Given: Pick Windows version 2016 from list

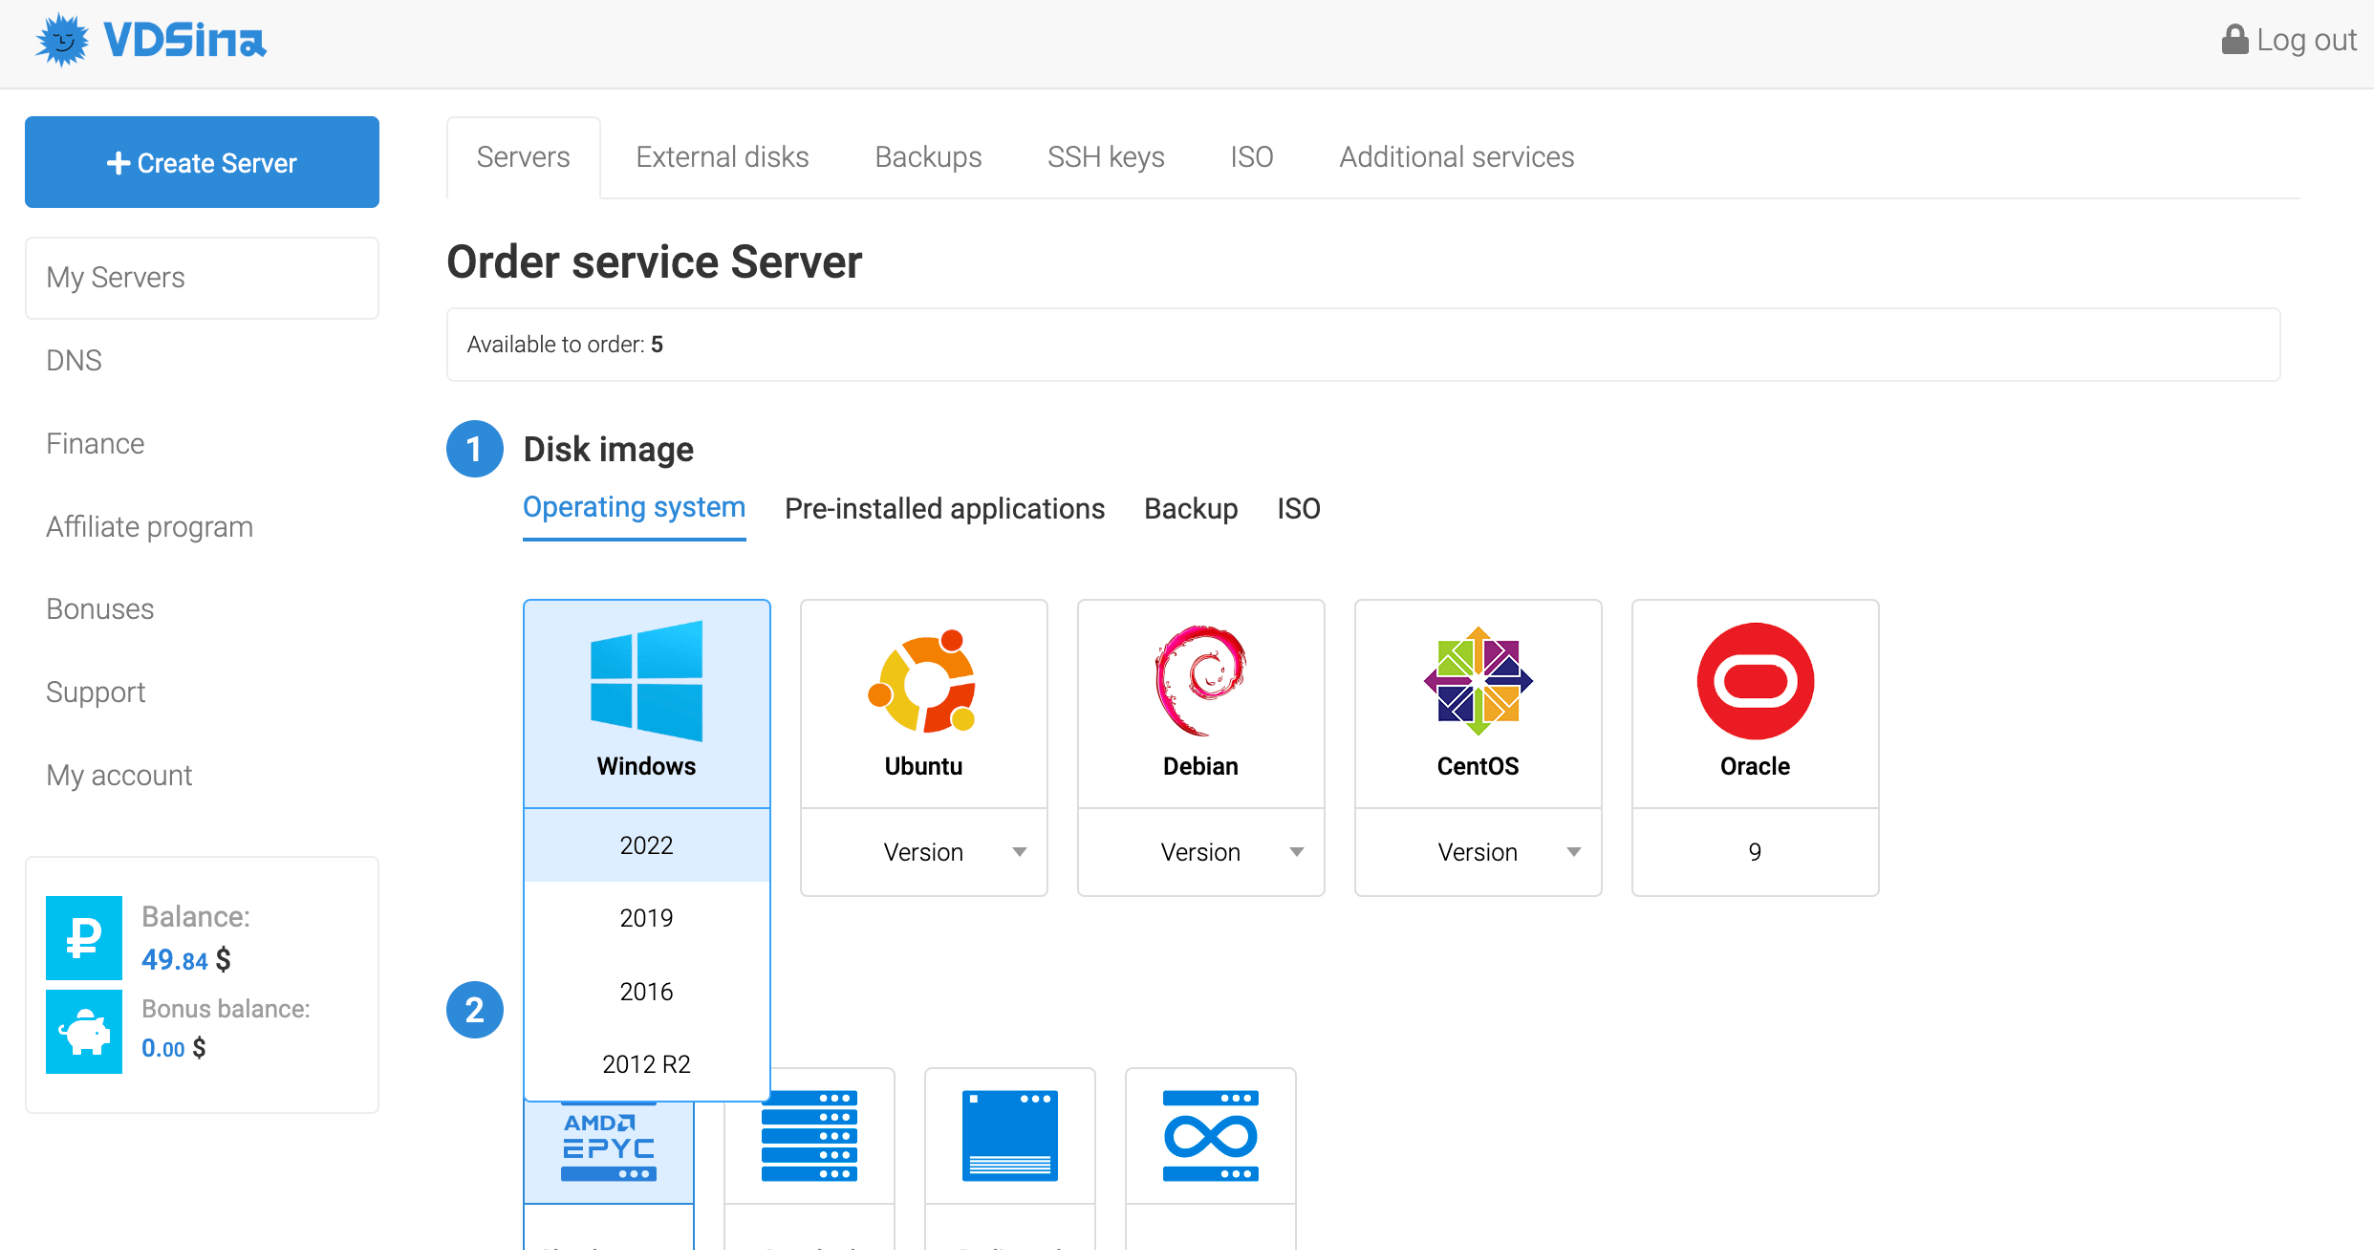Looking at the screenshot, I should click(x=646, y=991).
